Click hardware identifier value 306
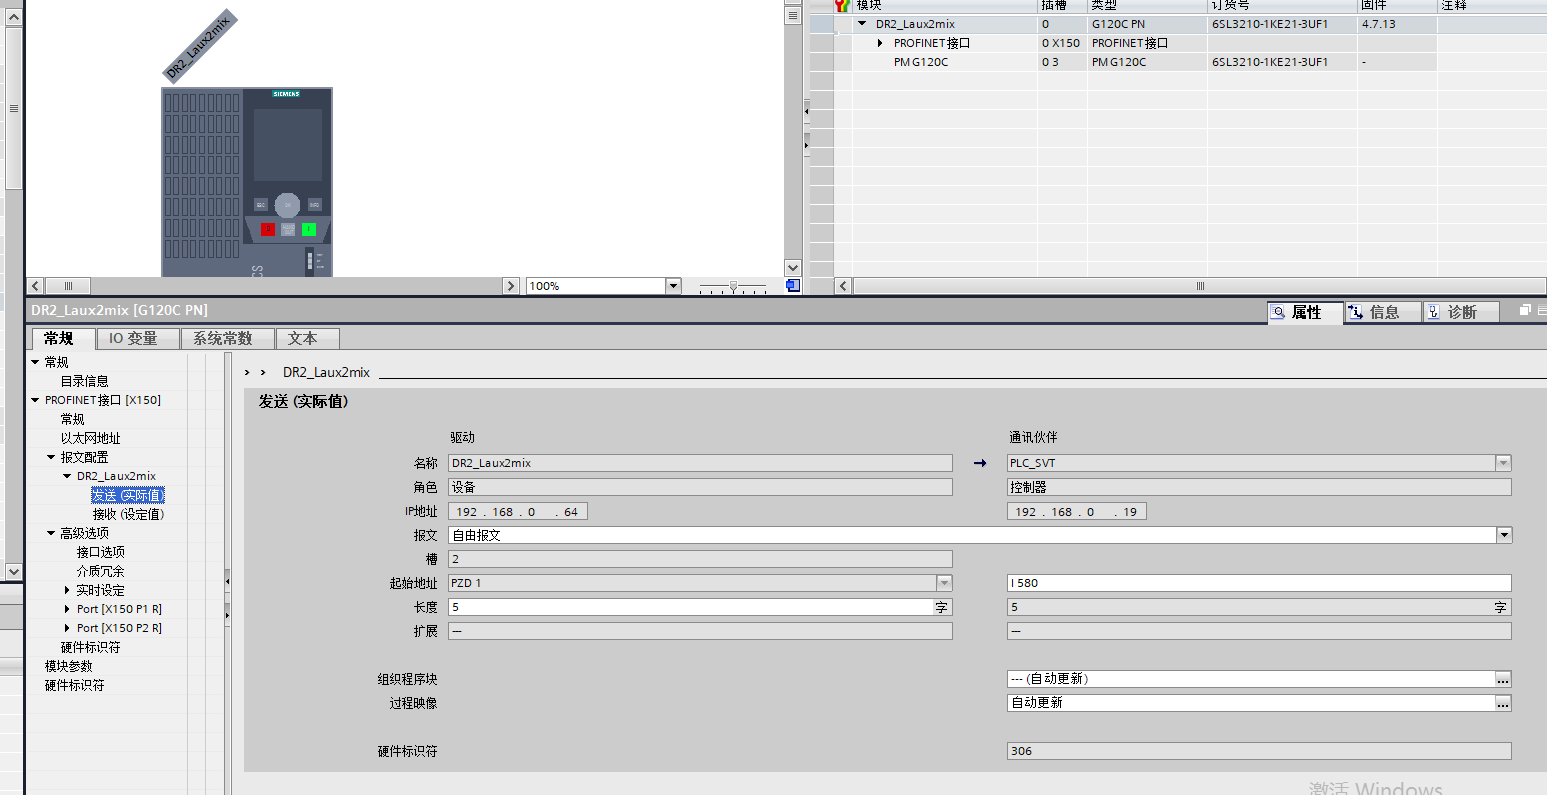Image resolution: width=1547 pixels, height=795 pixels. [1259, 751]
